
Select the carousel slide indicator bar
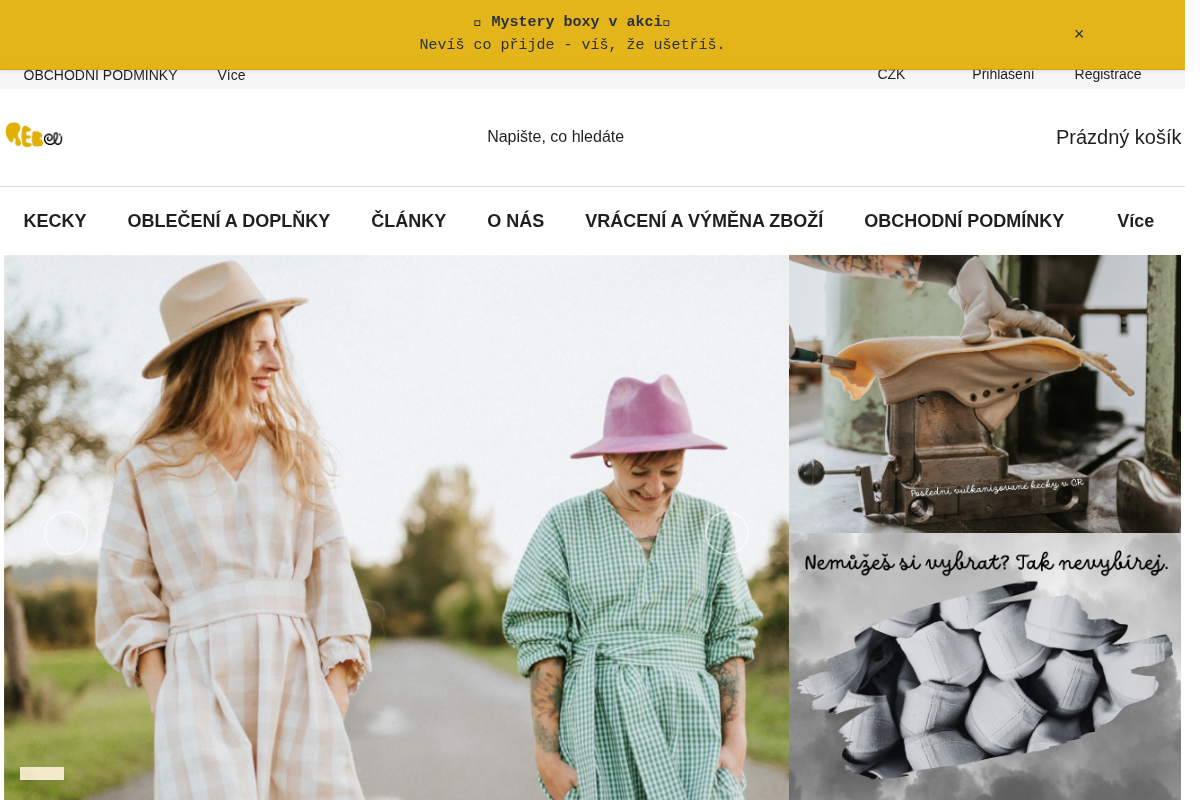click(x=42, y=773)
